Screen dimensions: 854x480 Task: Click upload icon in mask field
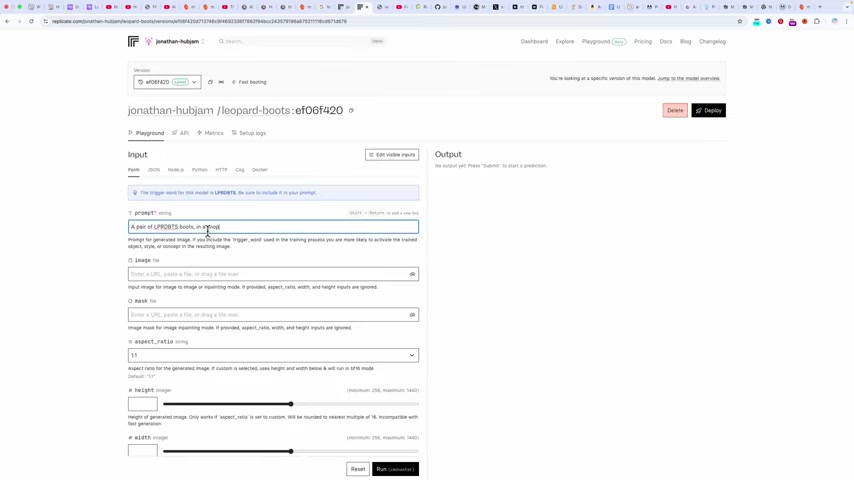pyautogui.click(x=412, y=315)
